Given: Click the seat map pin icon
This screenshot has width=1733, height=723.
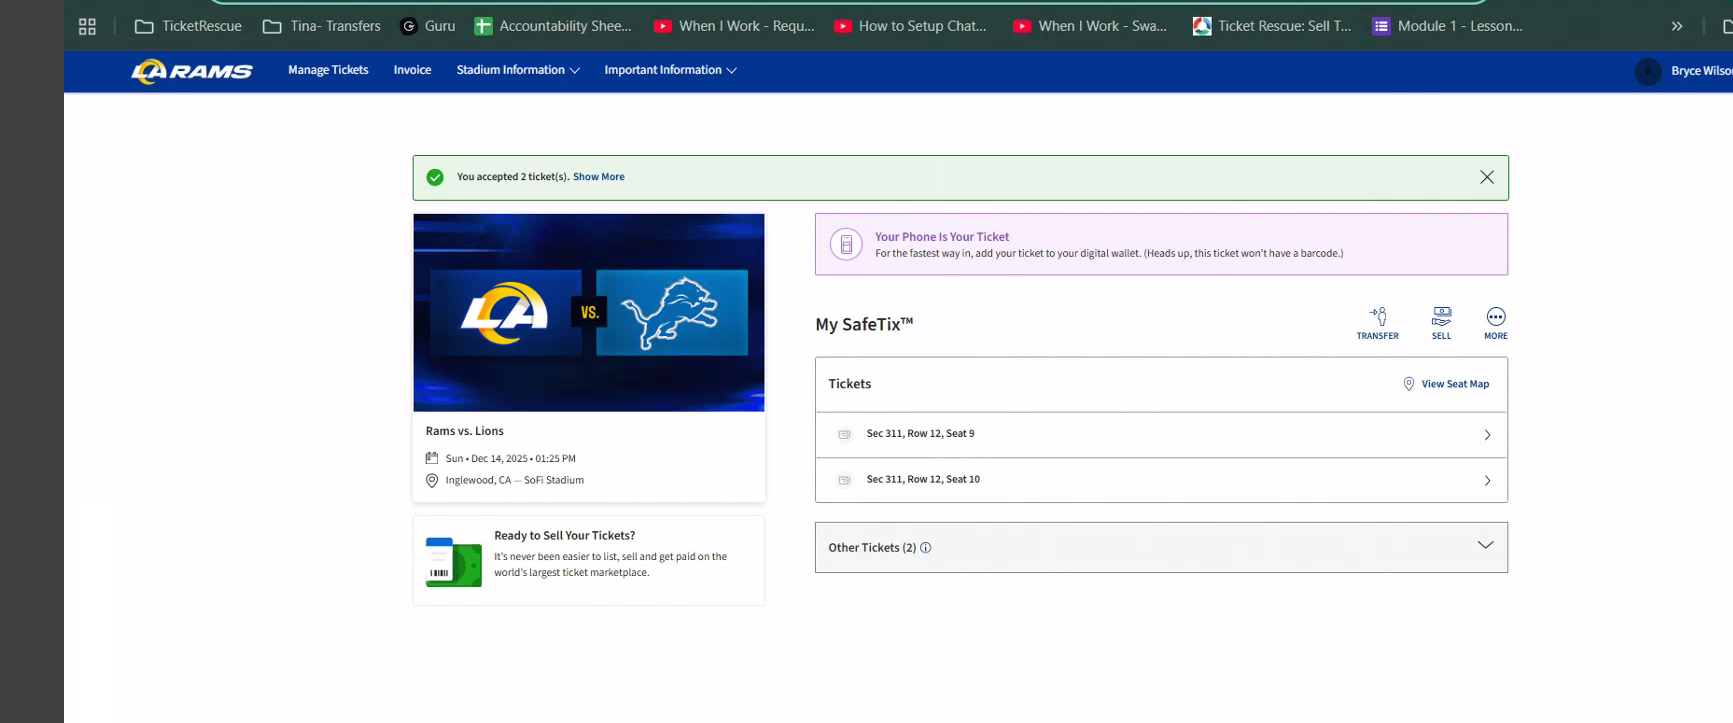Looking at the screenshot, I should pyautogui.click(x=1408, y=384).
